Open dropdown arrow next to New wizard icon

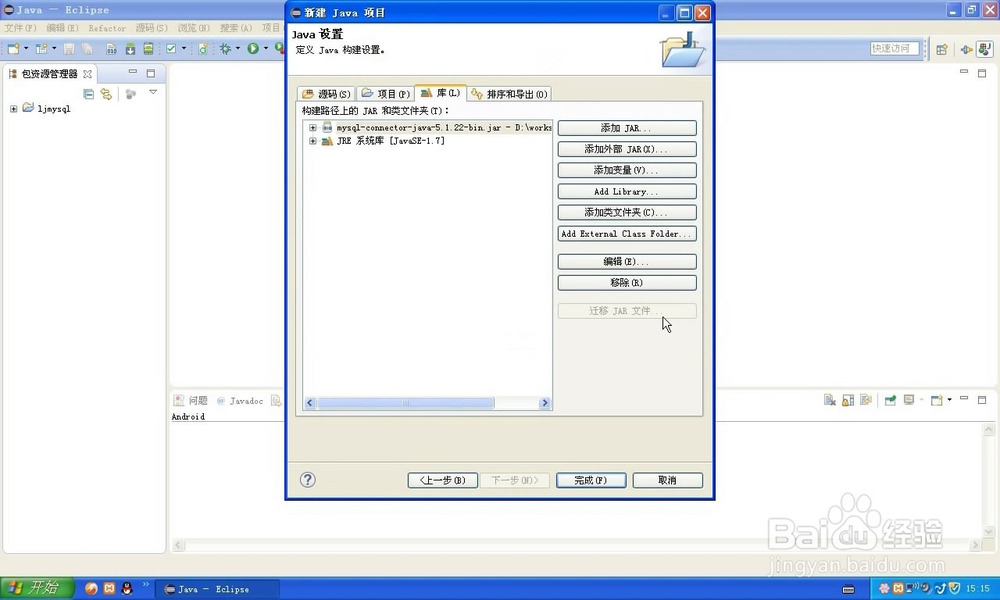[26, 48]
